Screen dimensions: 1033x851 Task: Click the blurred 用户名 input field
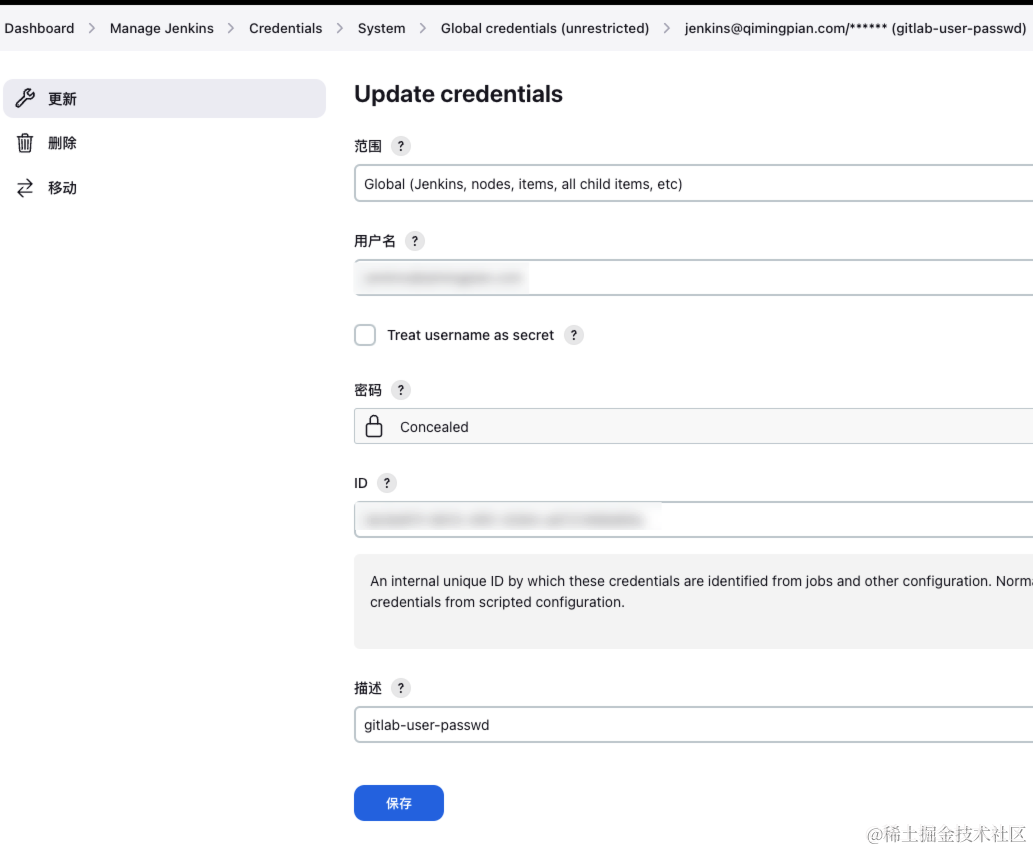click(x=694, y=278)
